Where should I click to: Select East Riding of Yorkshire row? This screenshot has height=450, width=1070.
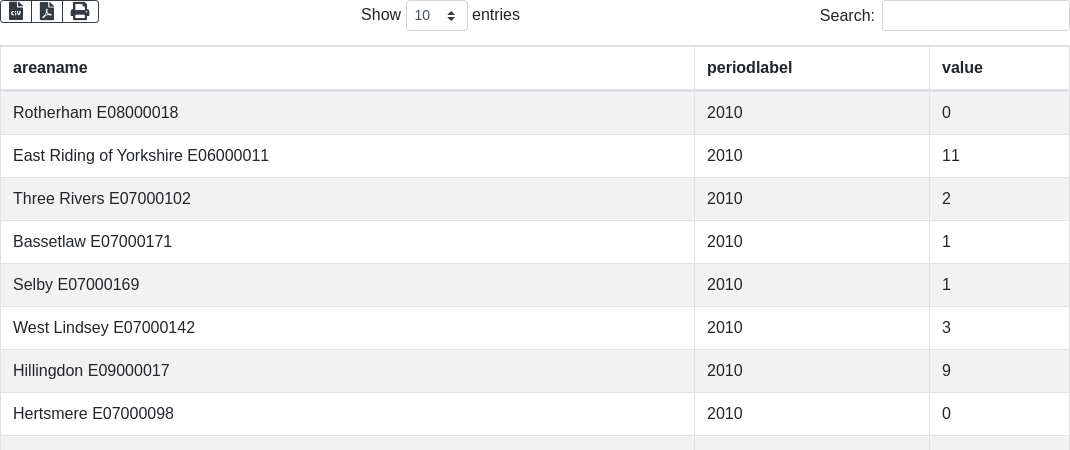(x=141, y=156)
